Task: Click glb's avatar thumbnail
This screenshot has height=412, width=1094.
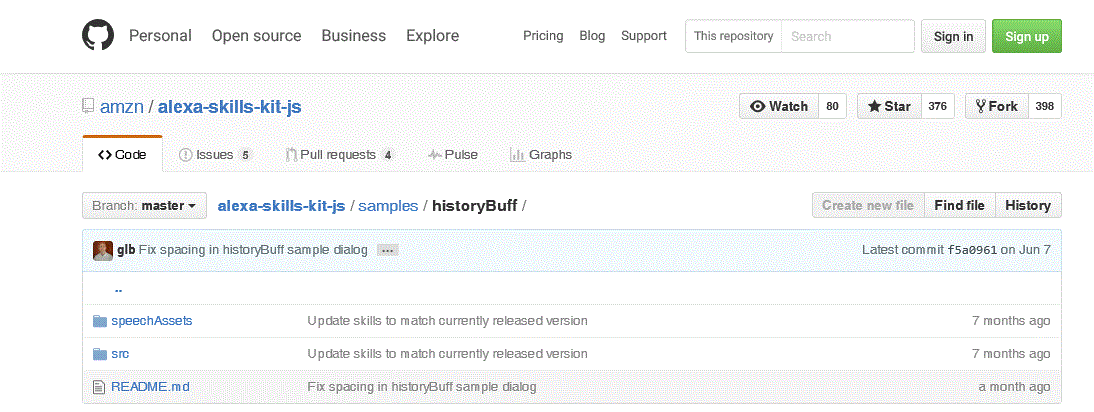Action: pyautogui.click(x=103, y=250)
